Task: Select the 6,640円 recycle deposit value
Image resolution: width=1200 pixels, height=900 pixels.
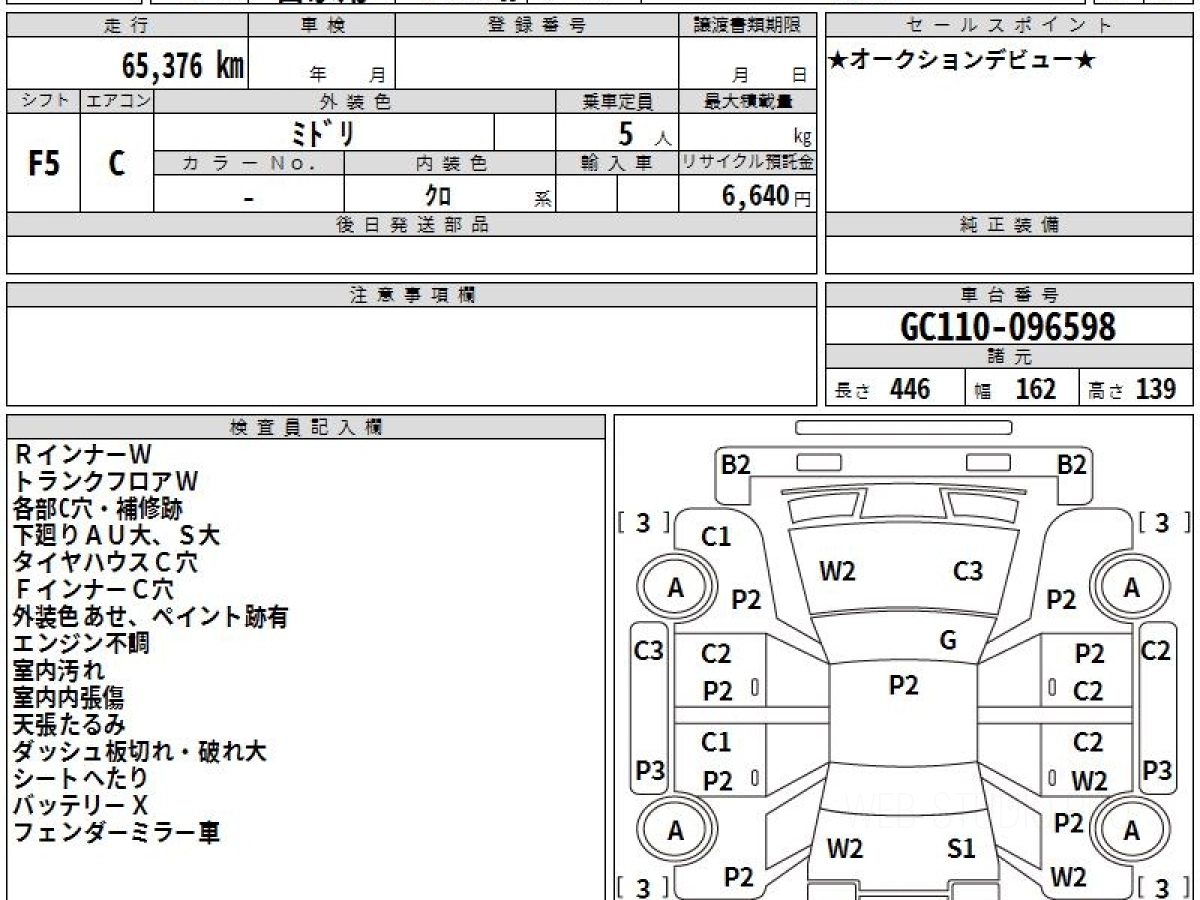Action: pyautogui.click(x=766, y=196)
